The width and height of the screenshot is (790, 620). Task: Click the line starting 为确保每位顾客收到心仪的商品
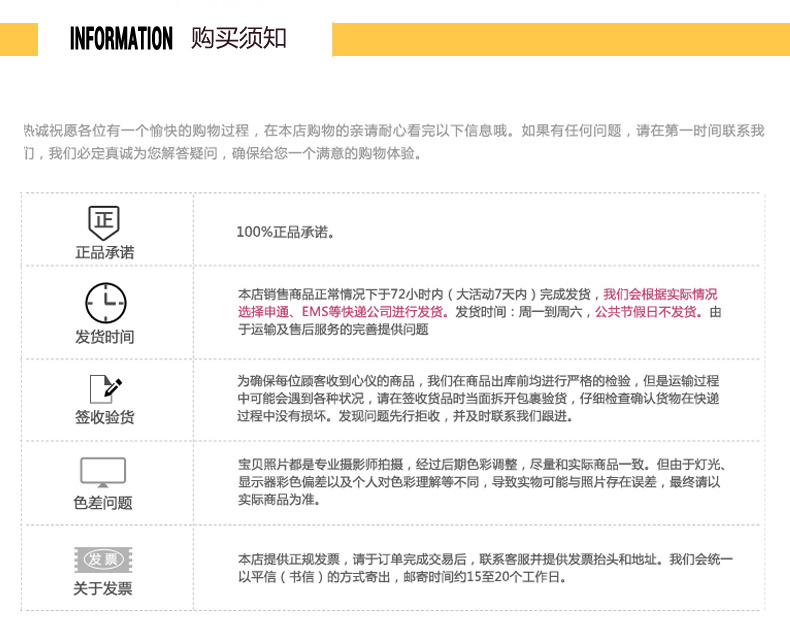[x=478, y=381]
